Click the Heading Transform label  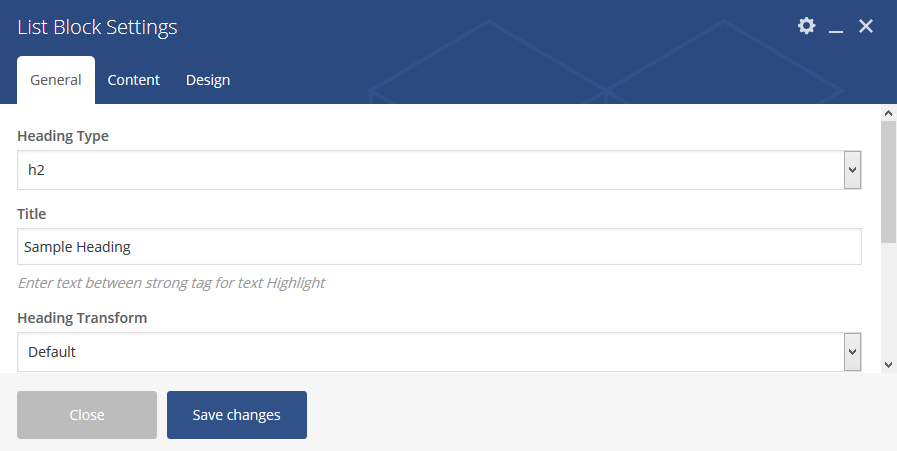82,318
